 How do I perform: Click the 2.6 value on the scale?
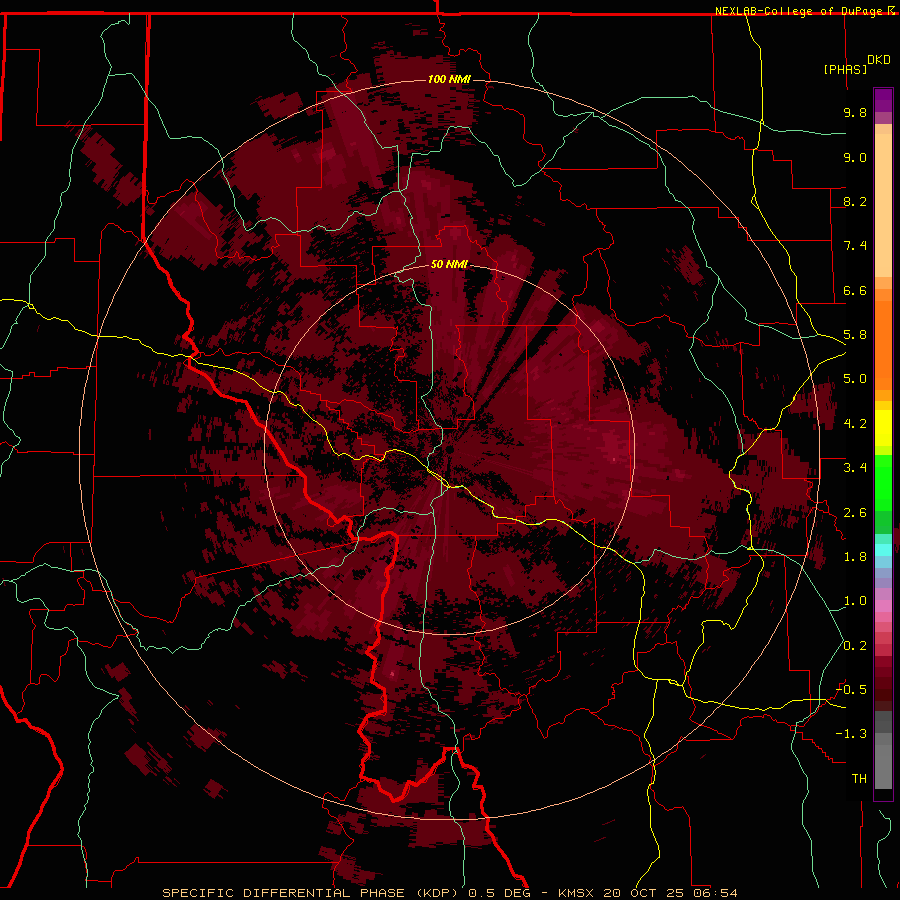coord(855,513)
